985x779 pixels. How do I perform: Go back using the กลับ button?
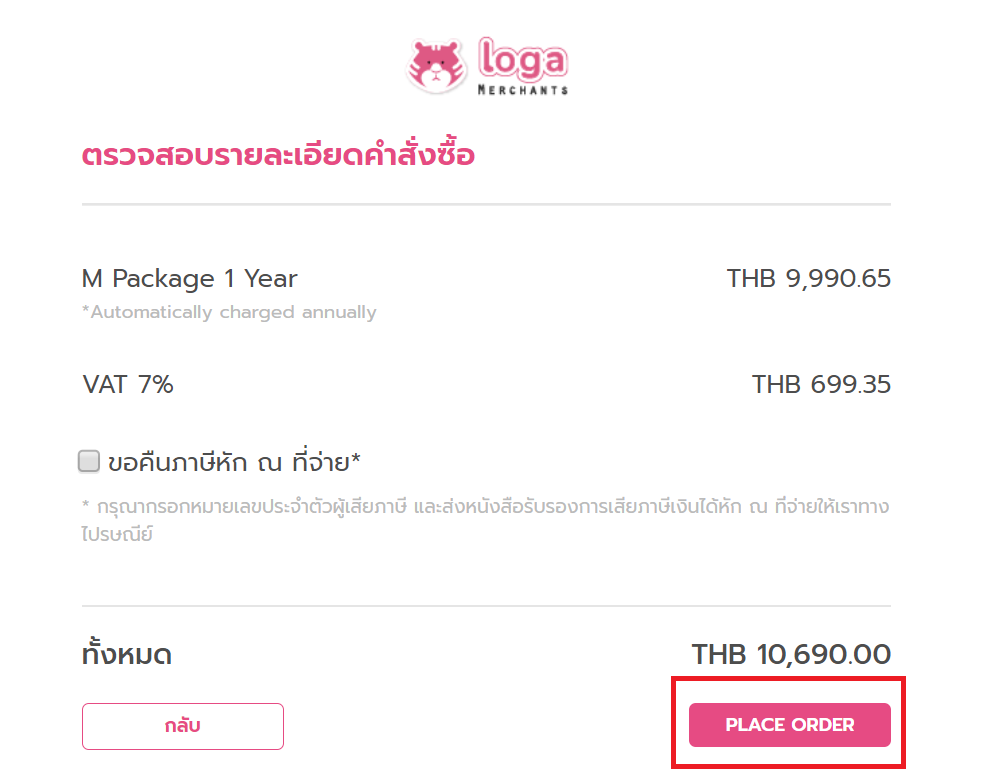pos(183,726)
